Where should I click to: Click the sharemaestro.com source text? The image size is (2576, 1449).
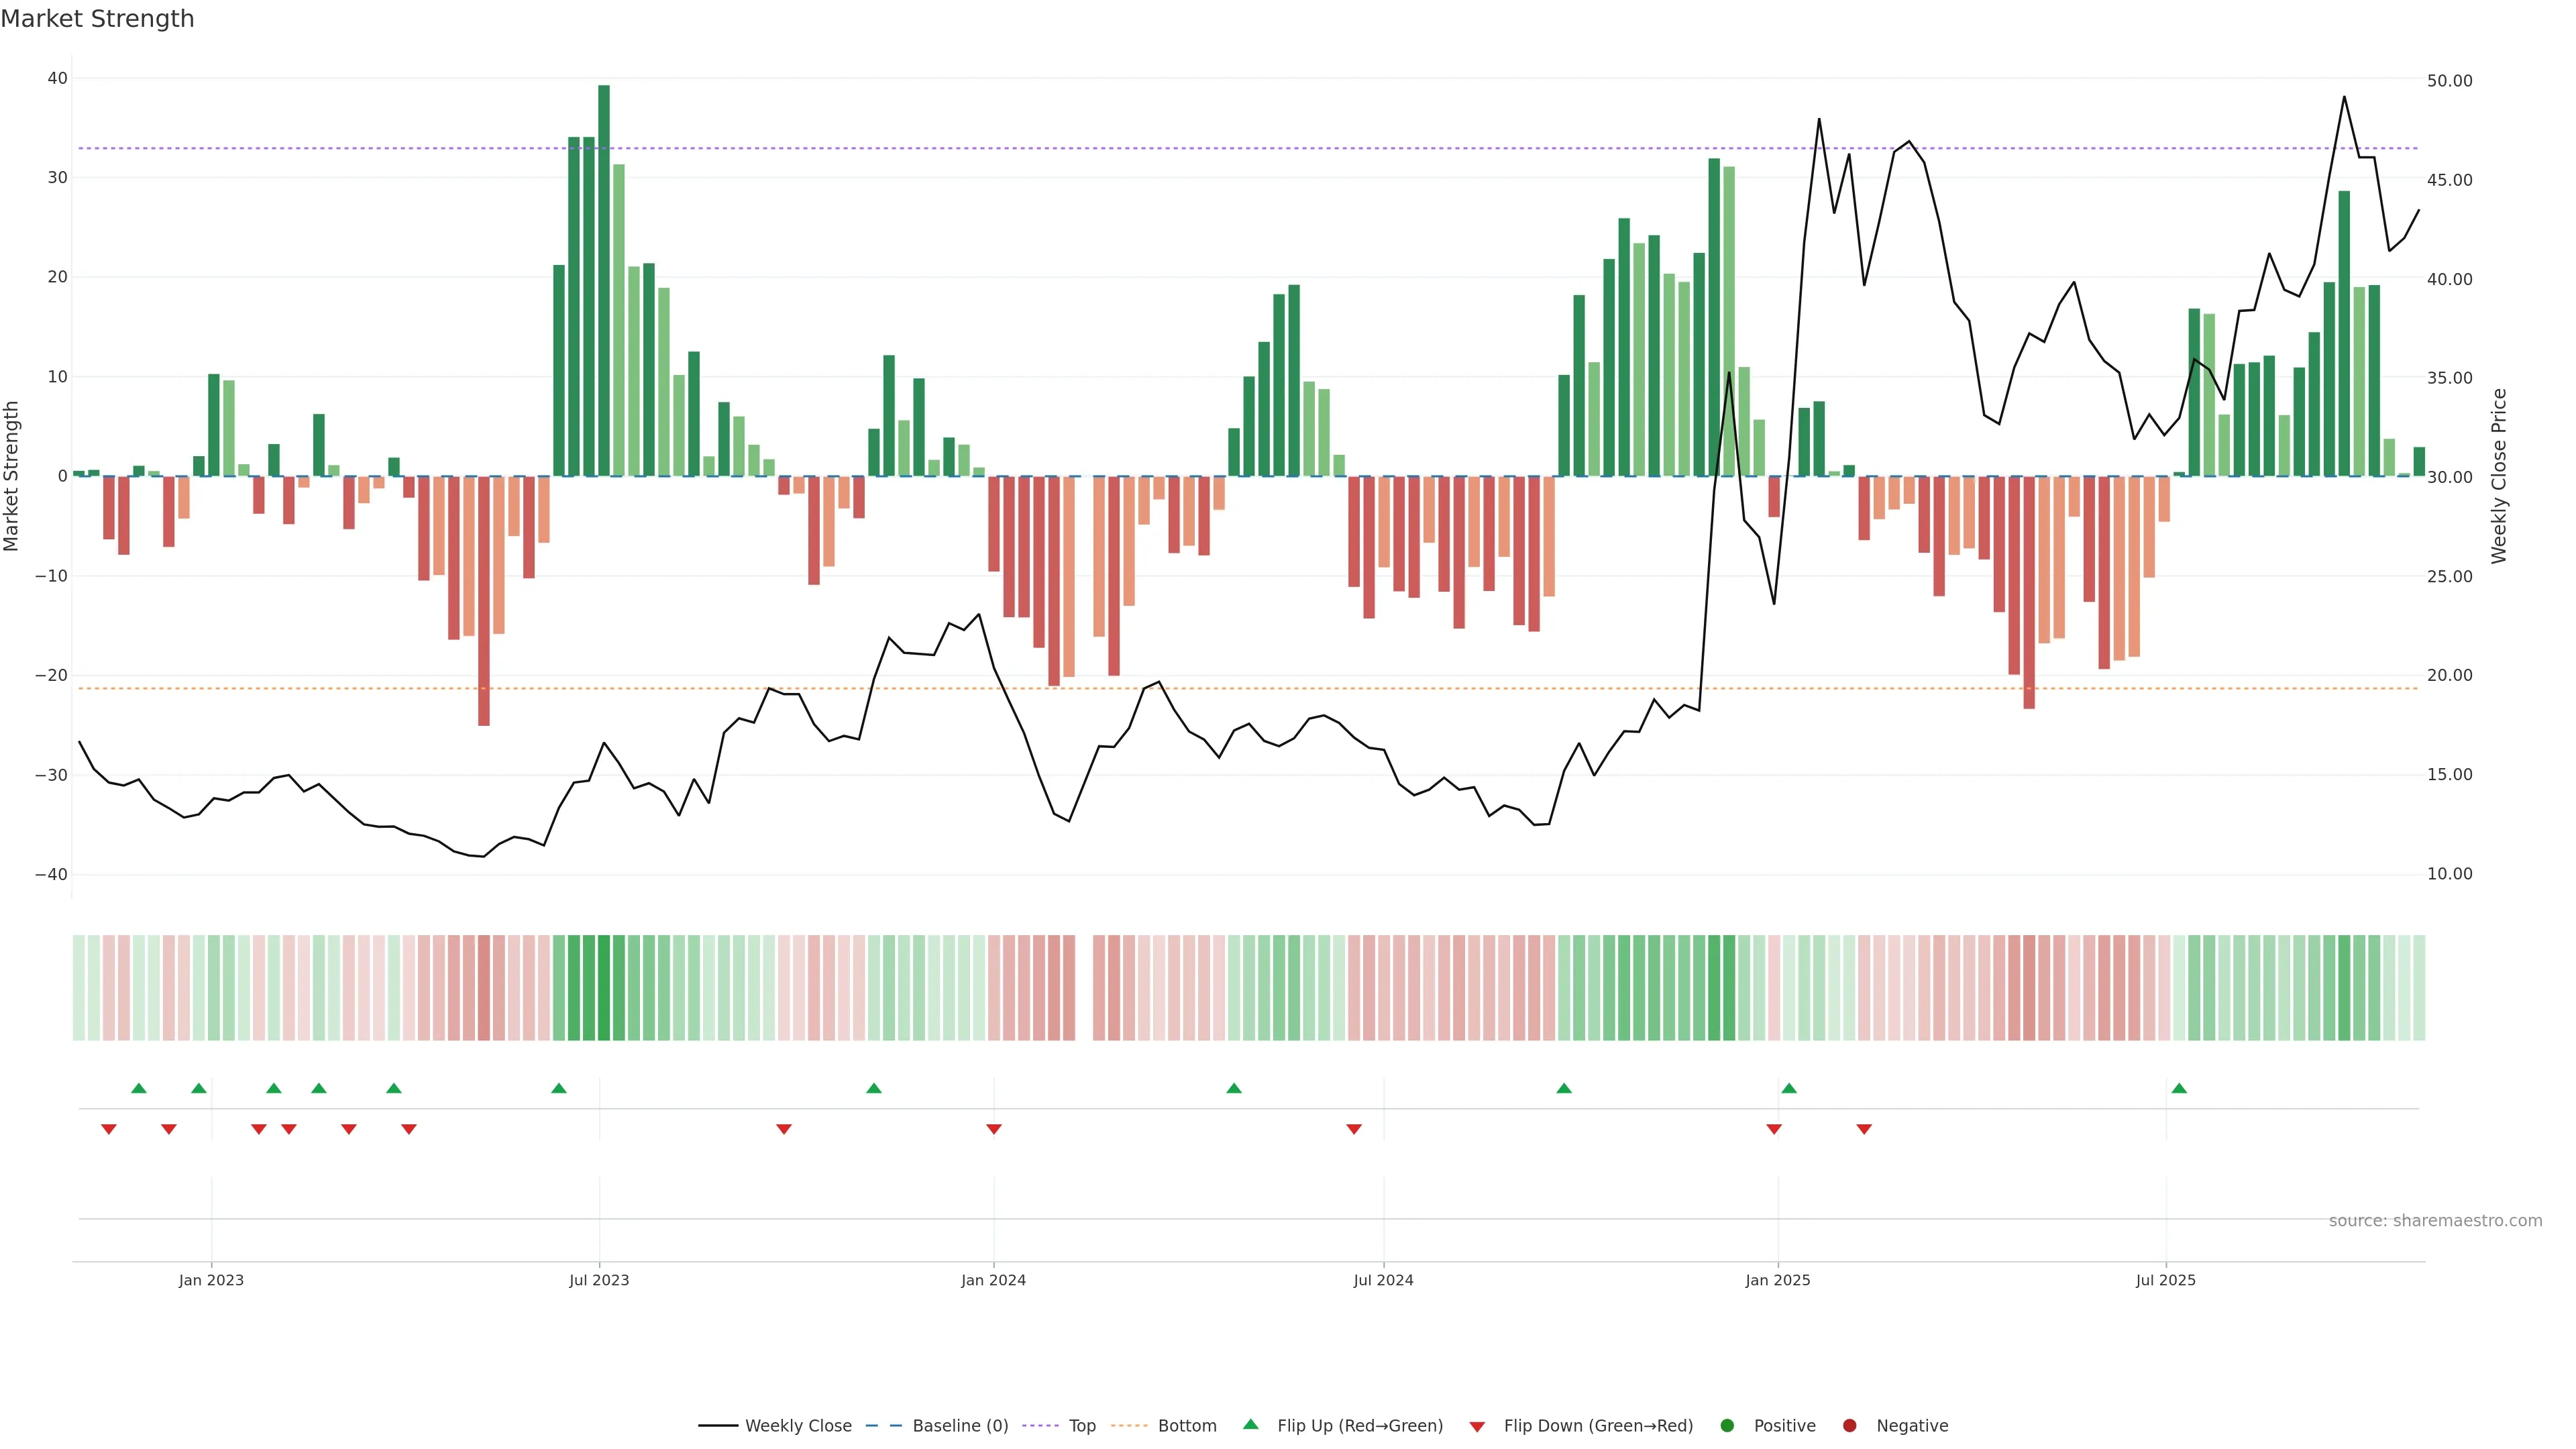pos(2435,1221)
